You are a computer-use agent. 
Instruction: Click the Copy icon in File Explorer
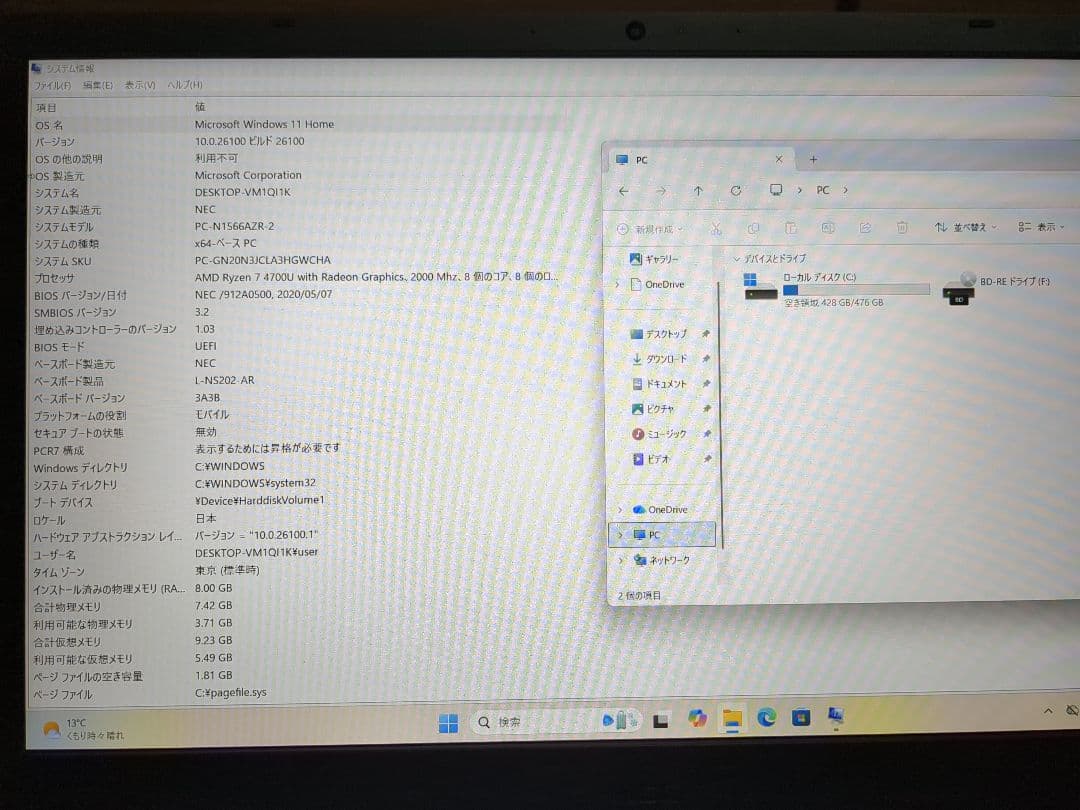[x=755, y=227]
